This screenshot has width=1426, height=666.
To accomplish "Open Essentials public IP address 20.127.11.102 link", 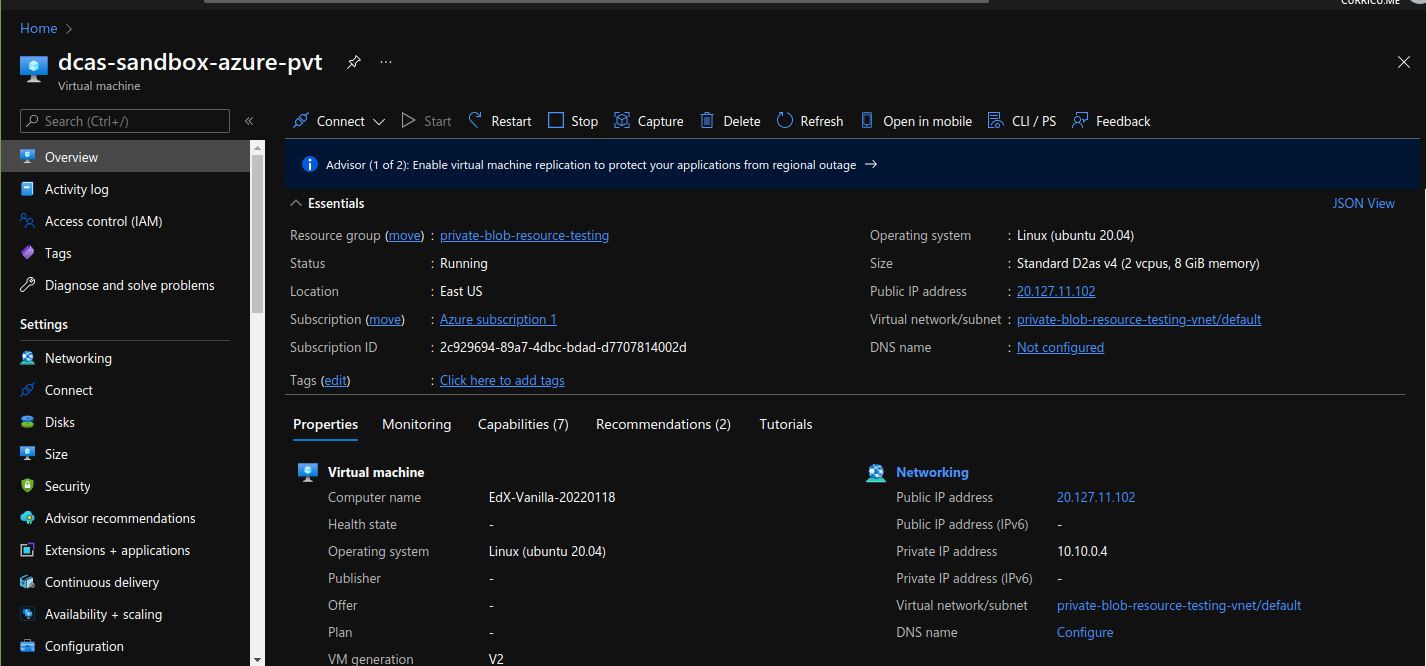I will [x=1056, y=291].
